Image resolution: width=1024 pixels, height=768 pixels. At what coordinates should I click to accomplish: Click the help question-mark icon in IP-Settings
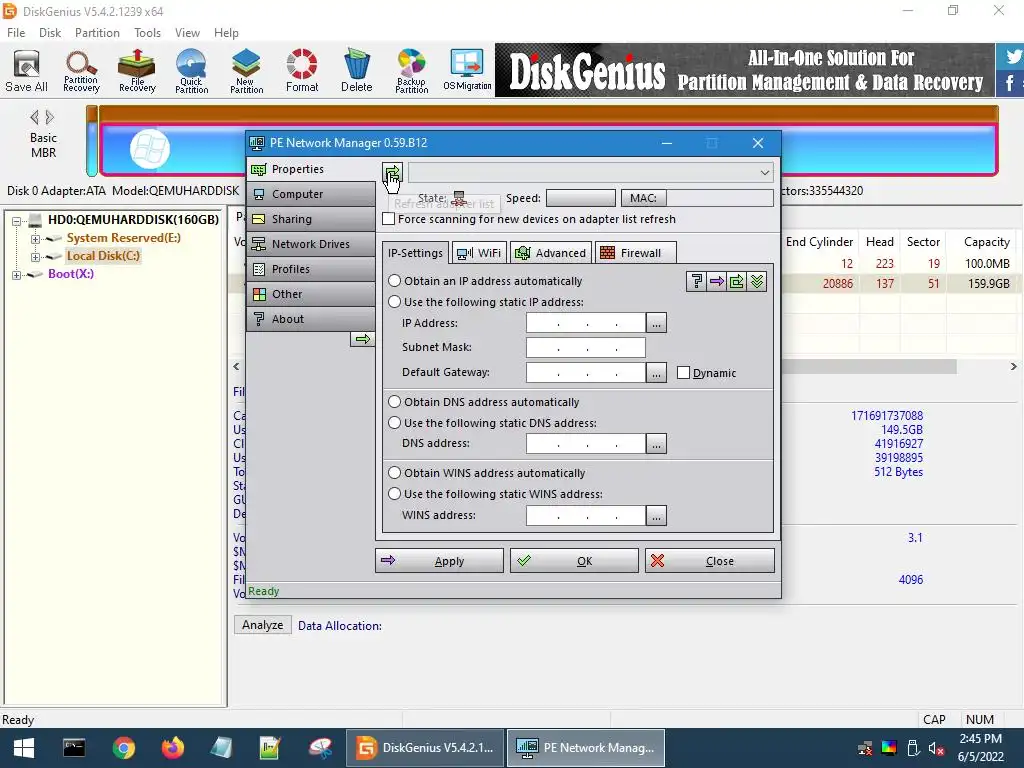696,281
